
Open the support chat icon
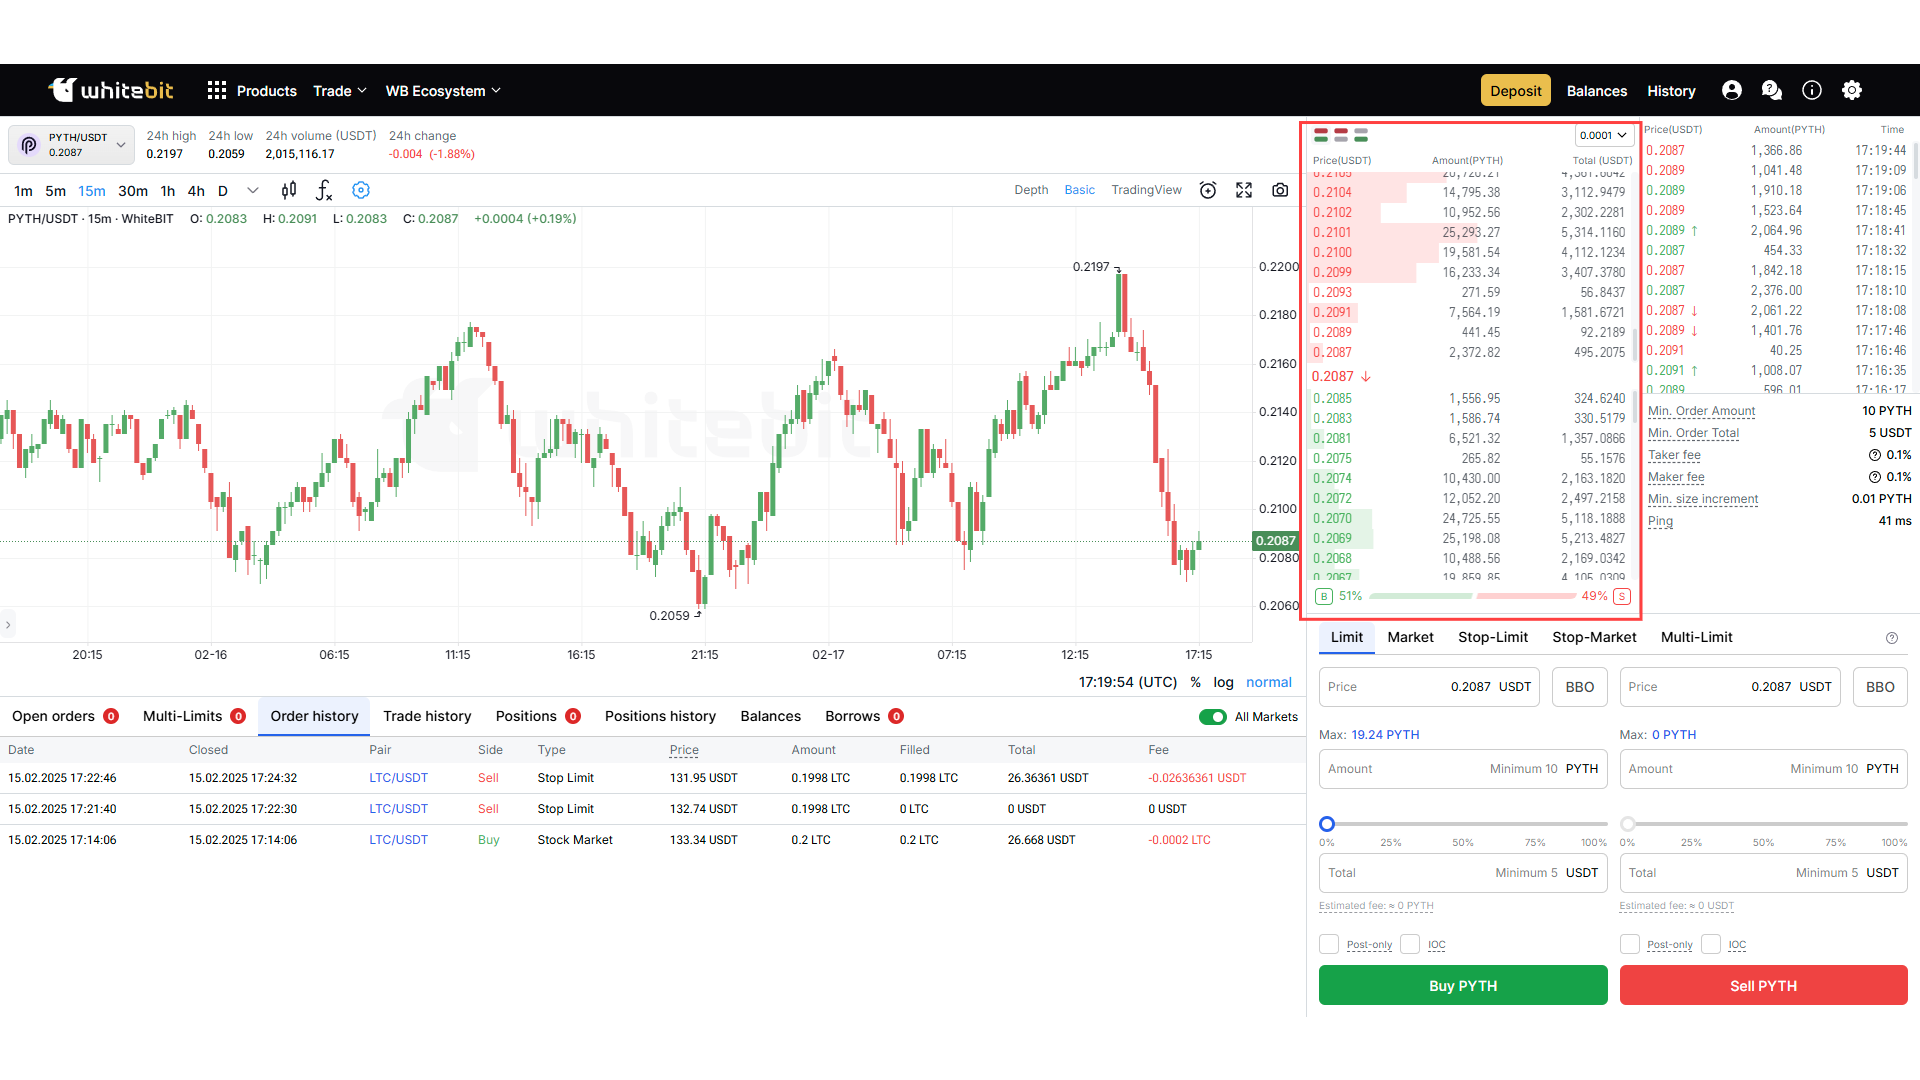[x=1772, y=90]
